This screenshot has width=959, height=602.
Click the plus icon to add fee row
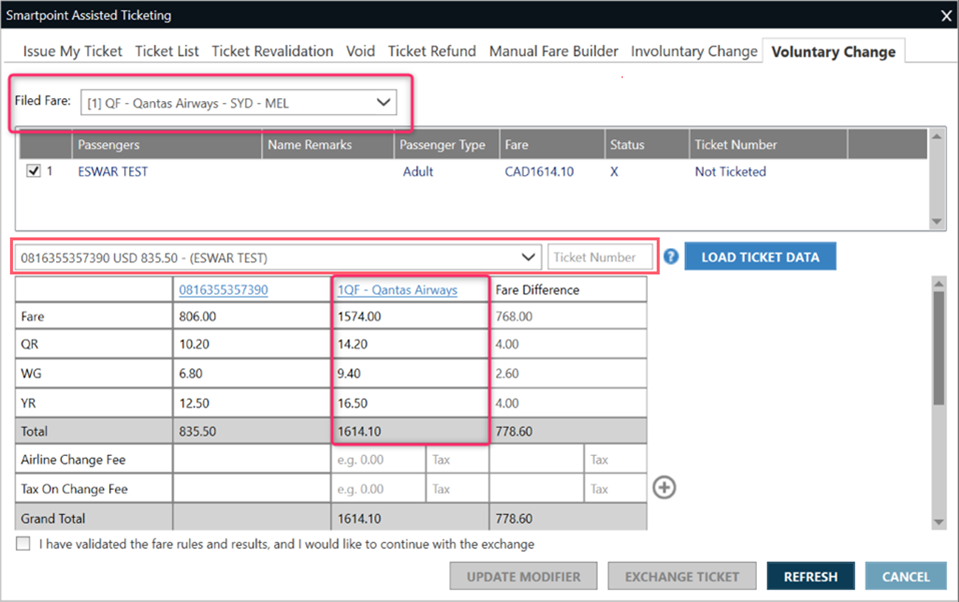click(664, 487)
